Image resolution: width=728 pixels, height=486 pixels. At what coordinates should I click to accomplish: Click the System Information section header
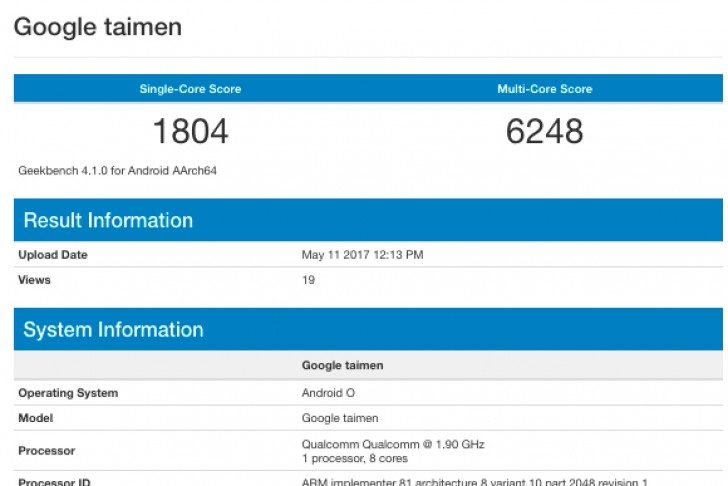(x=113, y=330)
